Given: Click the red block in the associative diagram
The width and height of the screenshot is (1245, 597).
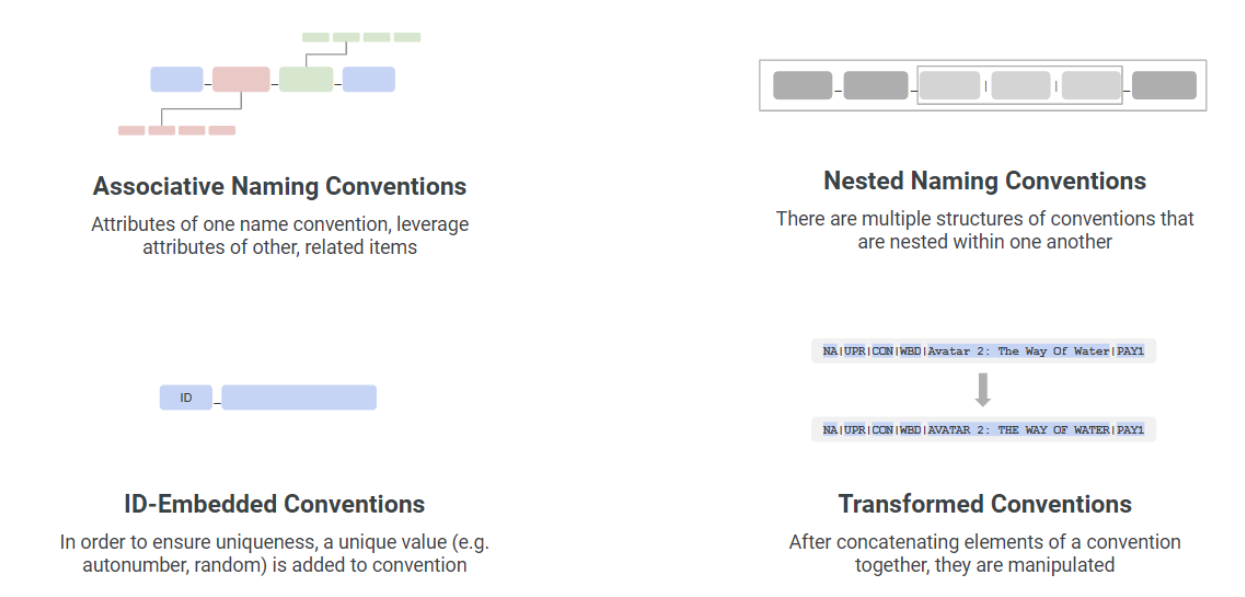Looking at the screenshot, I should (241, 79).
